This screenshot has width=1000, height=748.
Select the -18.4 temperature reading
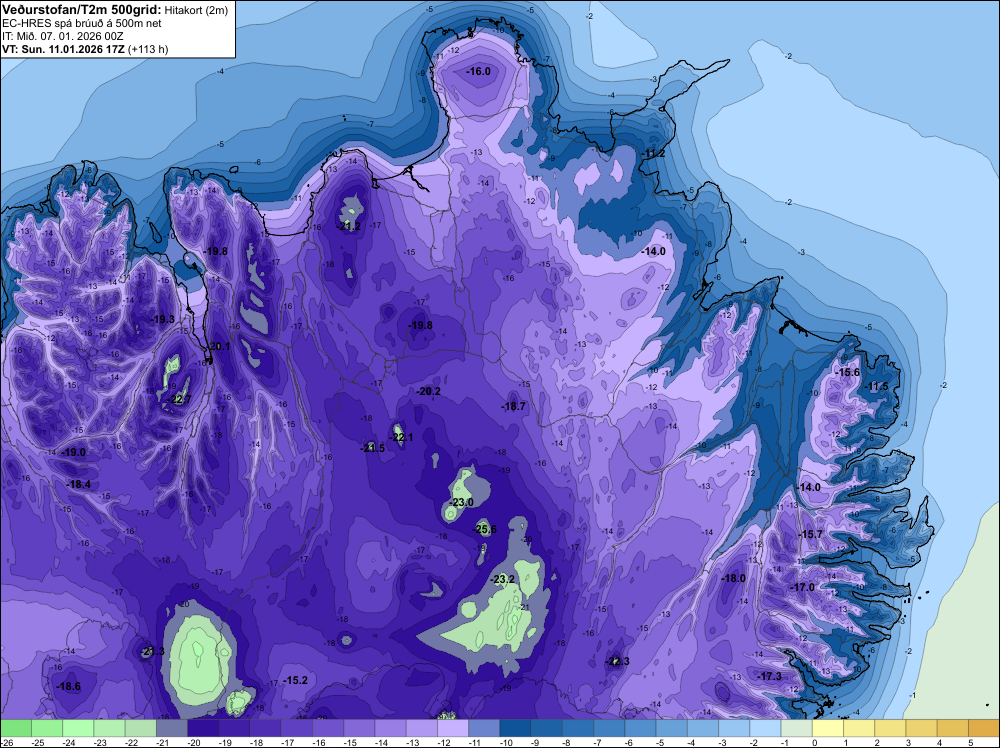[79, 485]
